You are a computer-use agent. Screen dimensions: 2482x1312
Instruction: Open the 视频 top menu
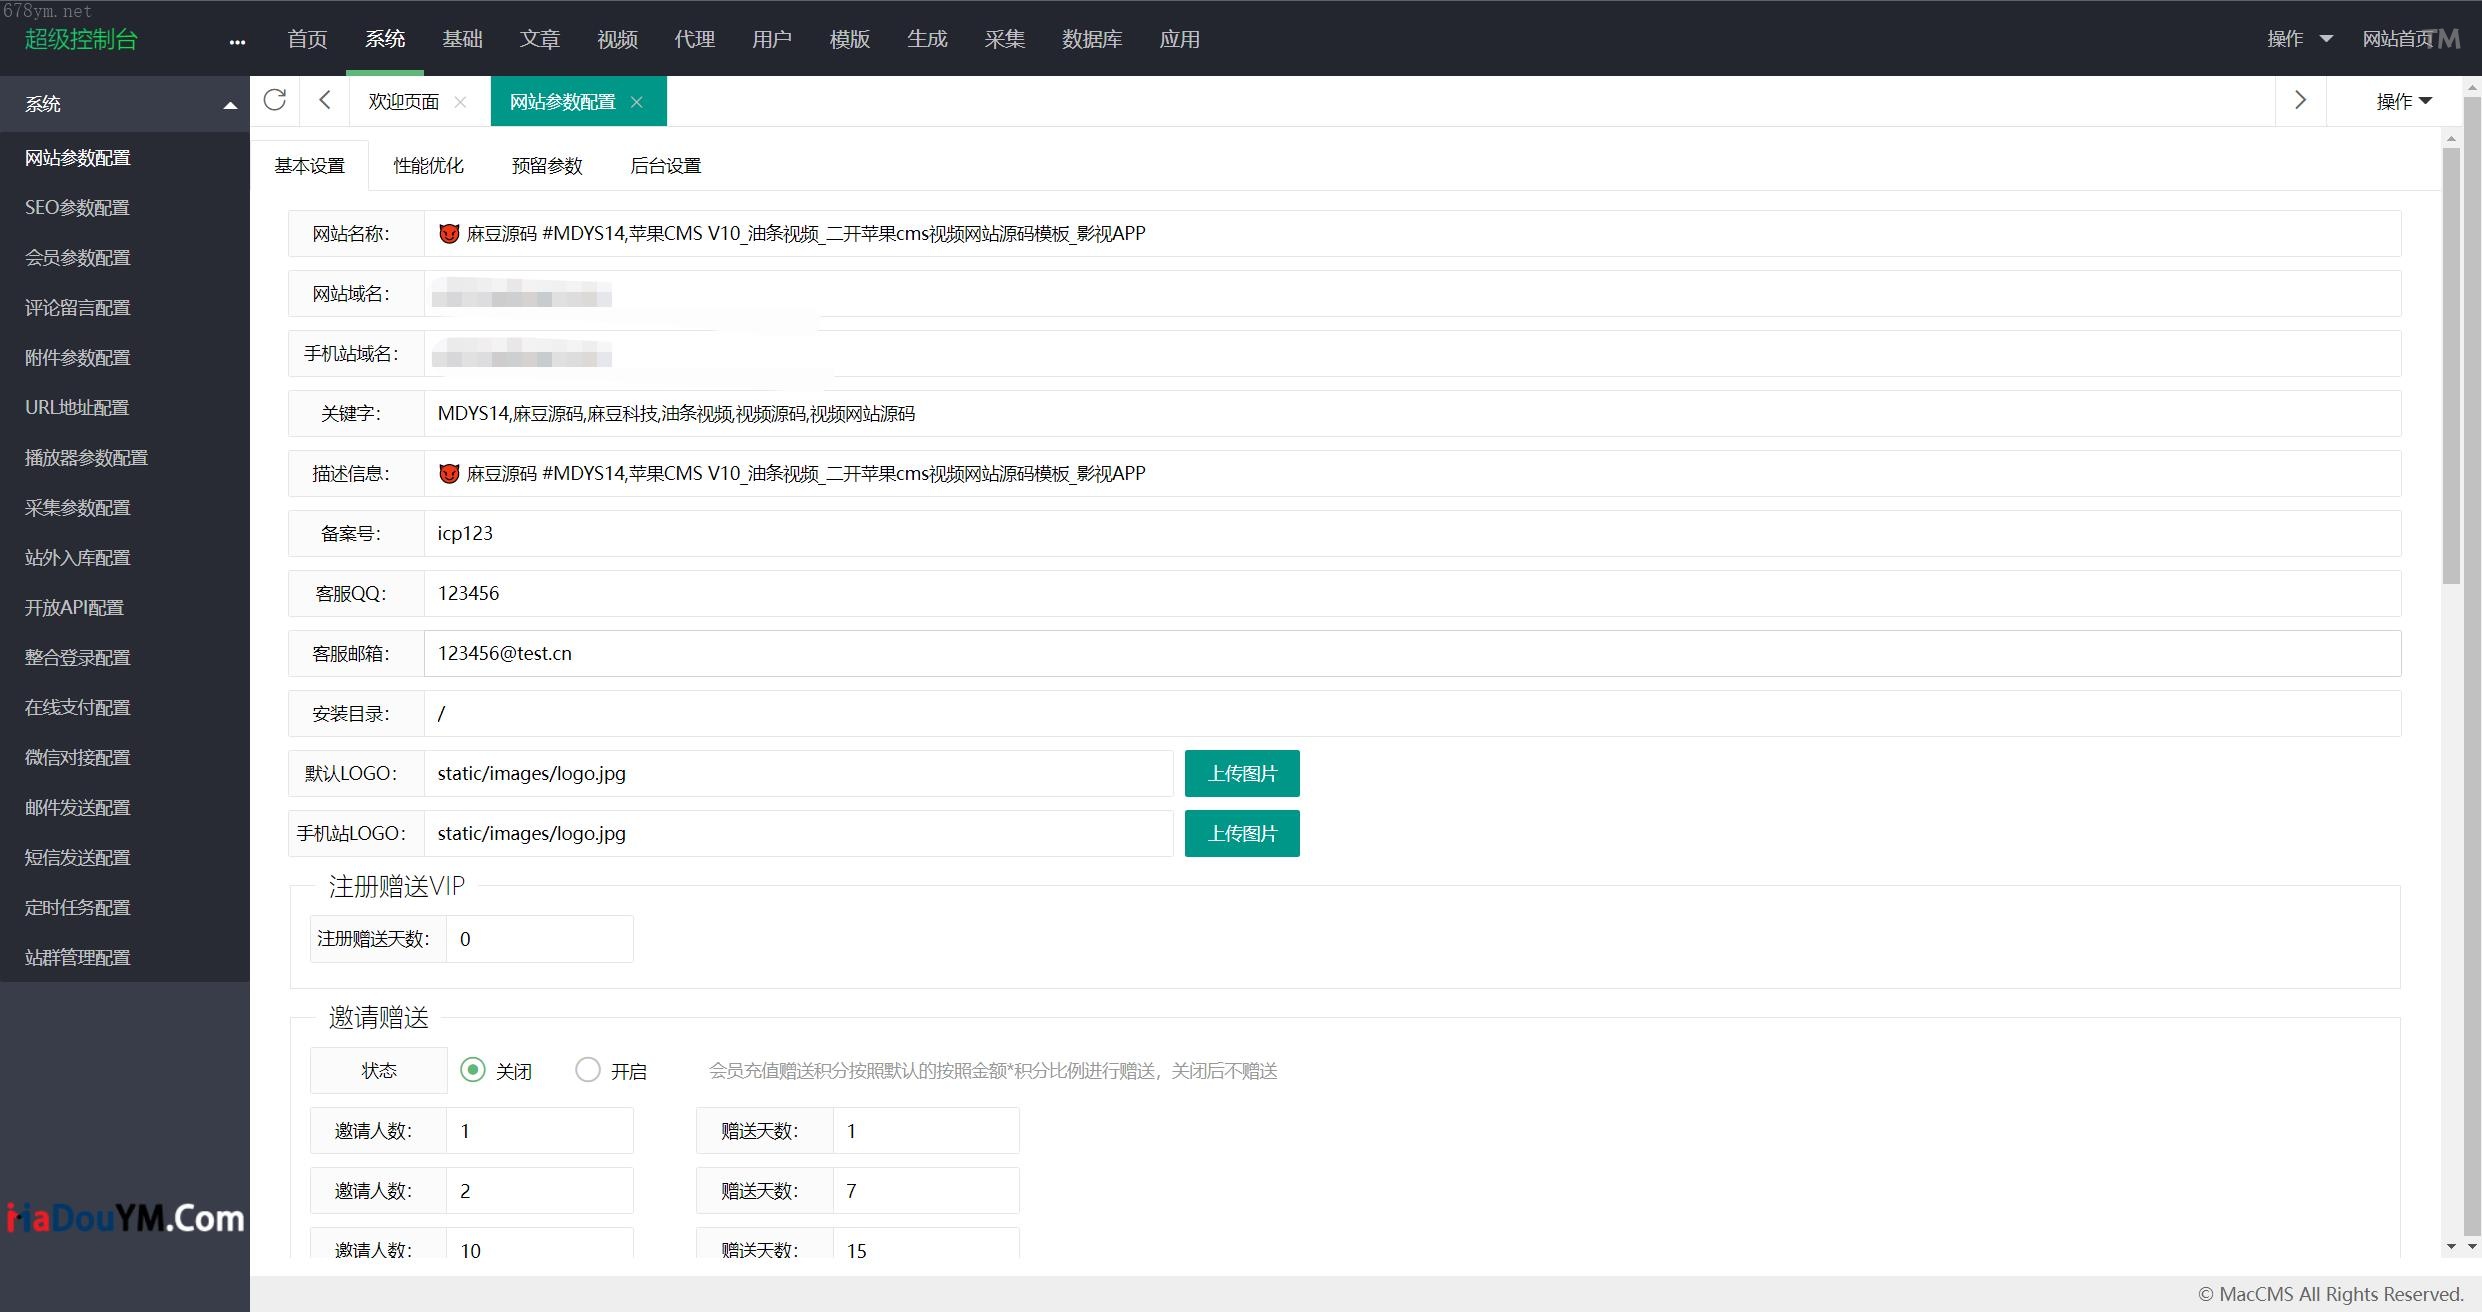point(617,39)
